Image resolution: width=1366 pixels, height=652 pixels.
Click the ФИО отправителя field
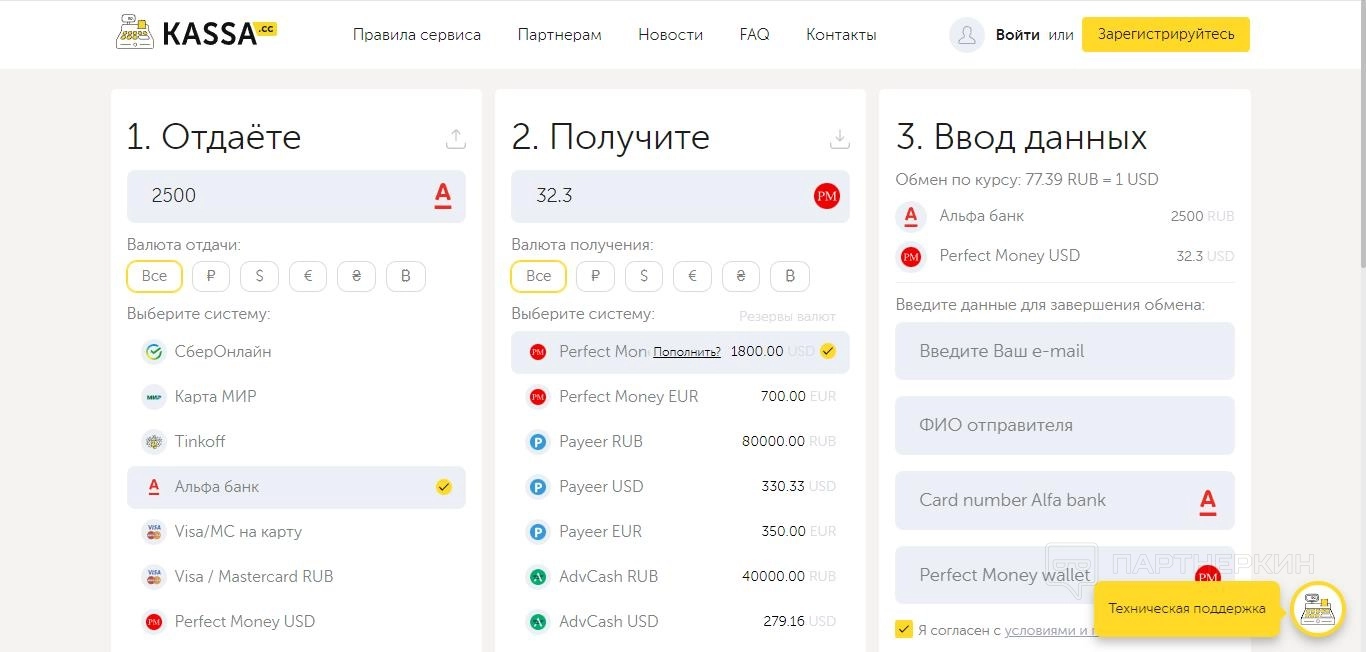point(1065,425)
